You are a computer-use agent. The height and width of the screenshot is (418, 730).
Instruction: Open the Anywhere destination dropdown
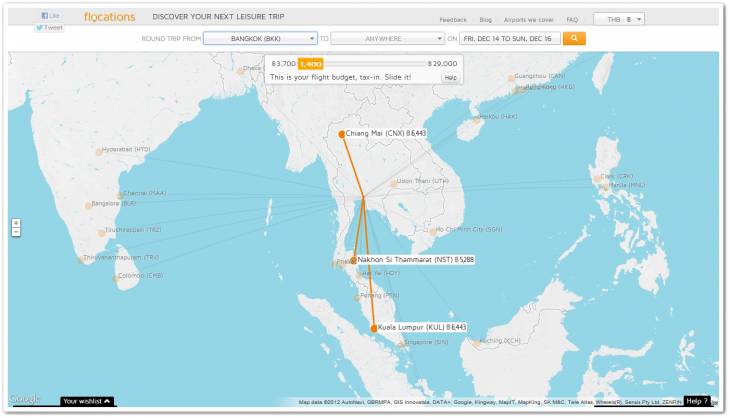pos(387,38)
